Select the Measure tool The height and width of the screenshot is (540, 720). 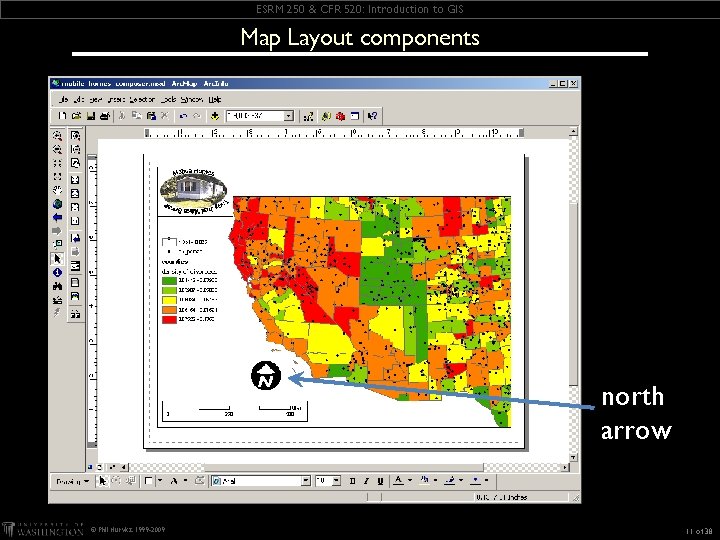(57, 300)
